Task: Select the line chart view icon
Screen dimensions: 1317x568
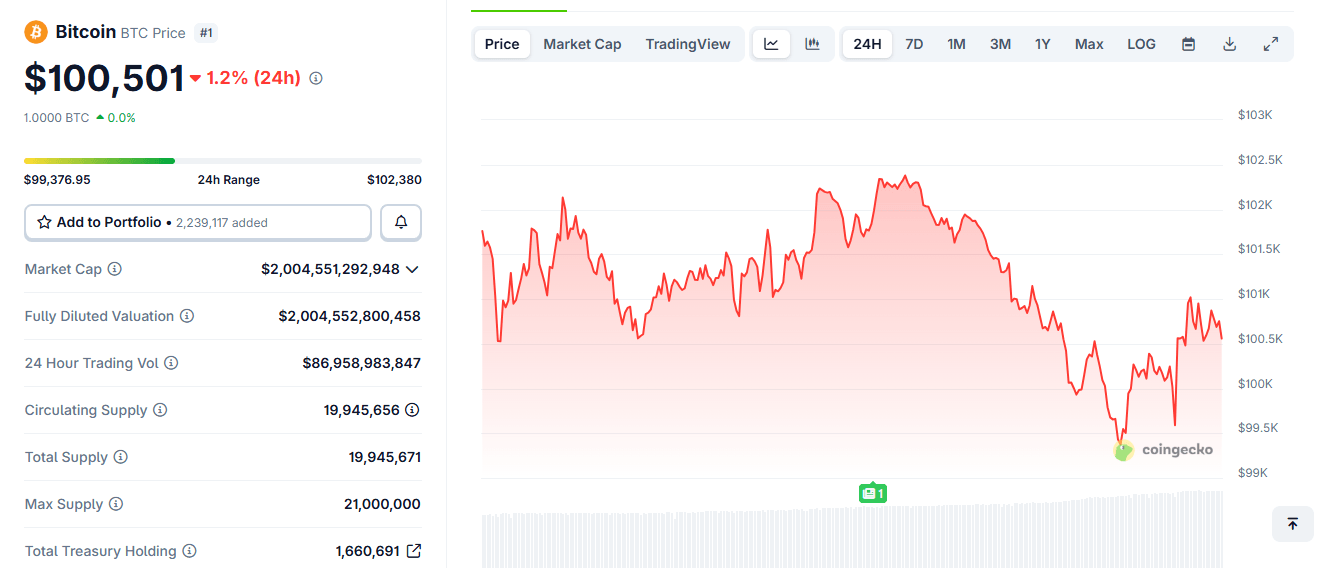Action: click(x=771, y=44)
